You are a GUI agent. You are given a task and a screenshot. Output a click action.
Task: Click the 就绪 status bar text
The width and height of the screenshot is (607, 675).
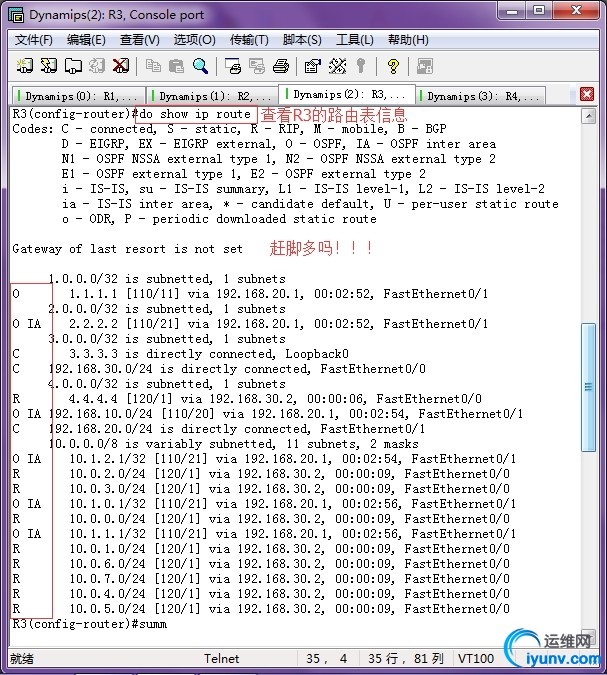point(22,659)
